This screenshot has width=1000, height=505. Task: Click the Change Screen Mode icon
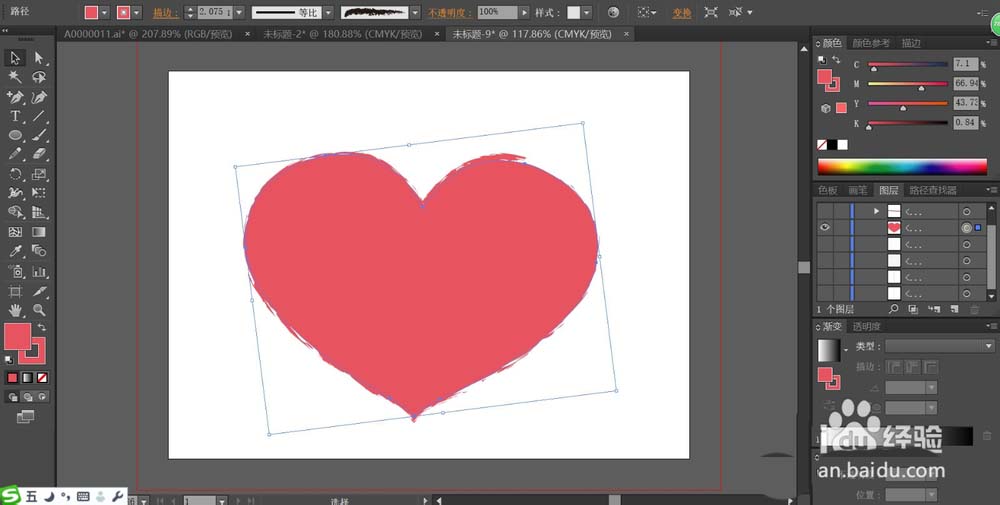pos(26,417)
